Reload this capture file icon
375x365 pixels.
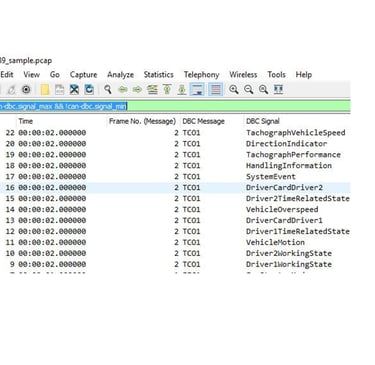pyautogui.click(x=89, y=89)
